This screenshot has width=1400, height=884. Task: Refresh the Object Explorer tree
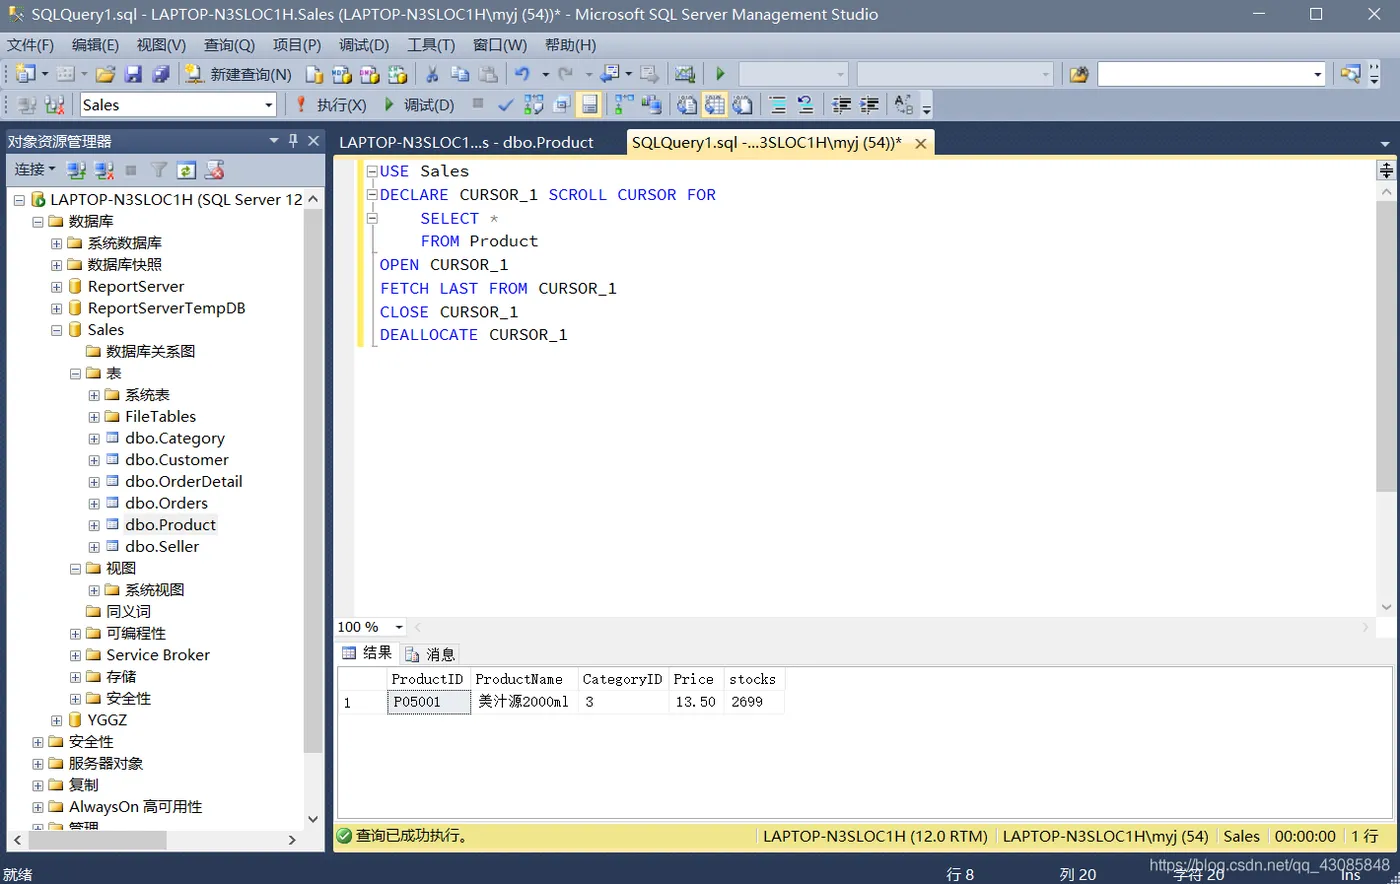coord(186,170)
